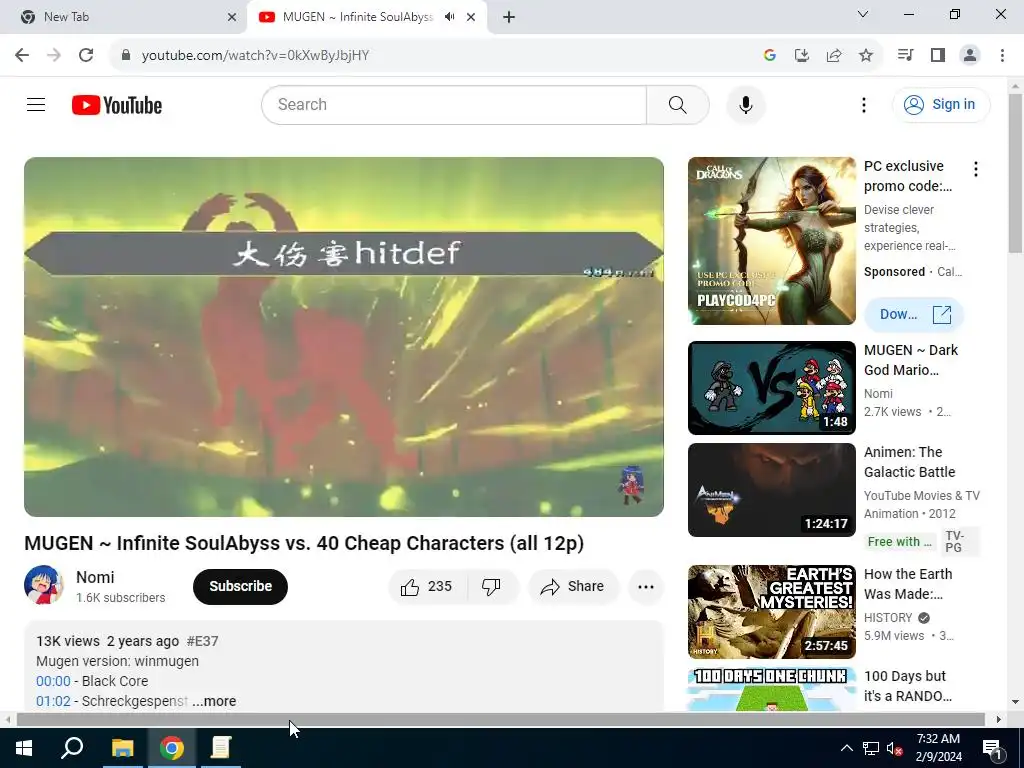Click the video player to pause
The image size is (1024, 768).
tap(344, 337)
